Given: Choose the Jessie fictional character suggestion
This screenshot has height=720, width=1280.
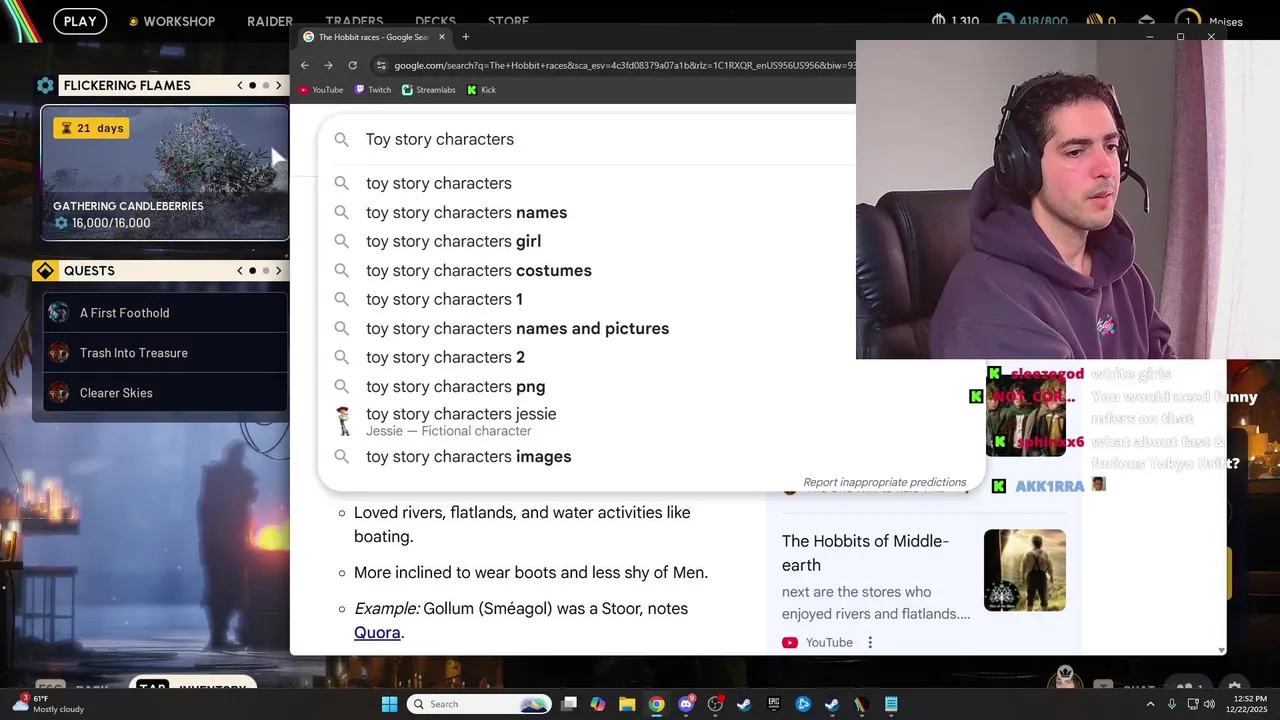Looking at the screenshot, I should coord(651,421).
